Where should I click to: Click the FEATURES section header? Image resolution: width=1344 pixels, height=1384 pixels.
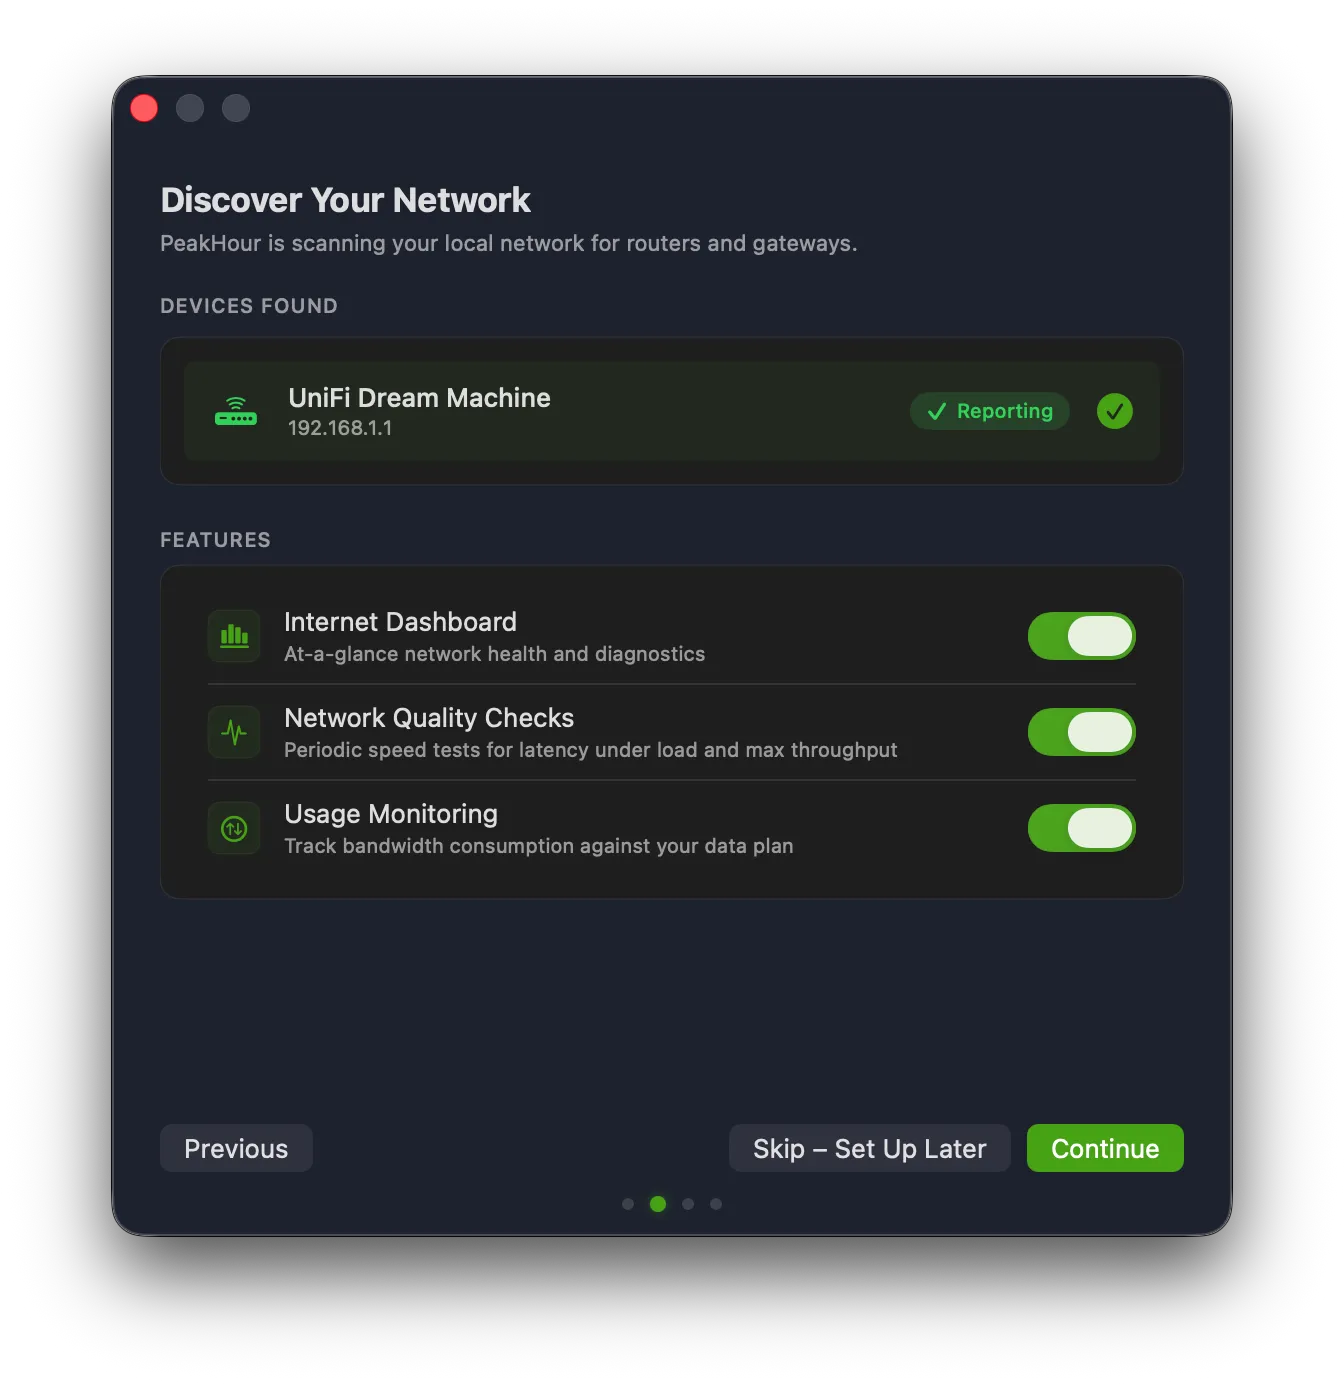[215, 540]
